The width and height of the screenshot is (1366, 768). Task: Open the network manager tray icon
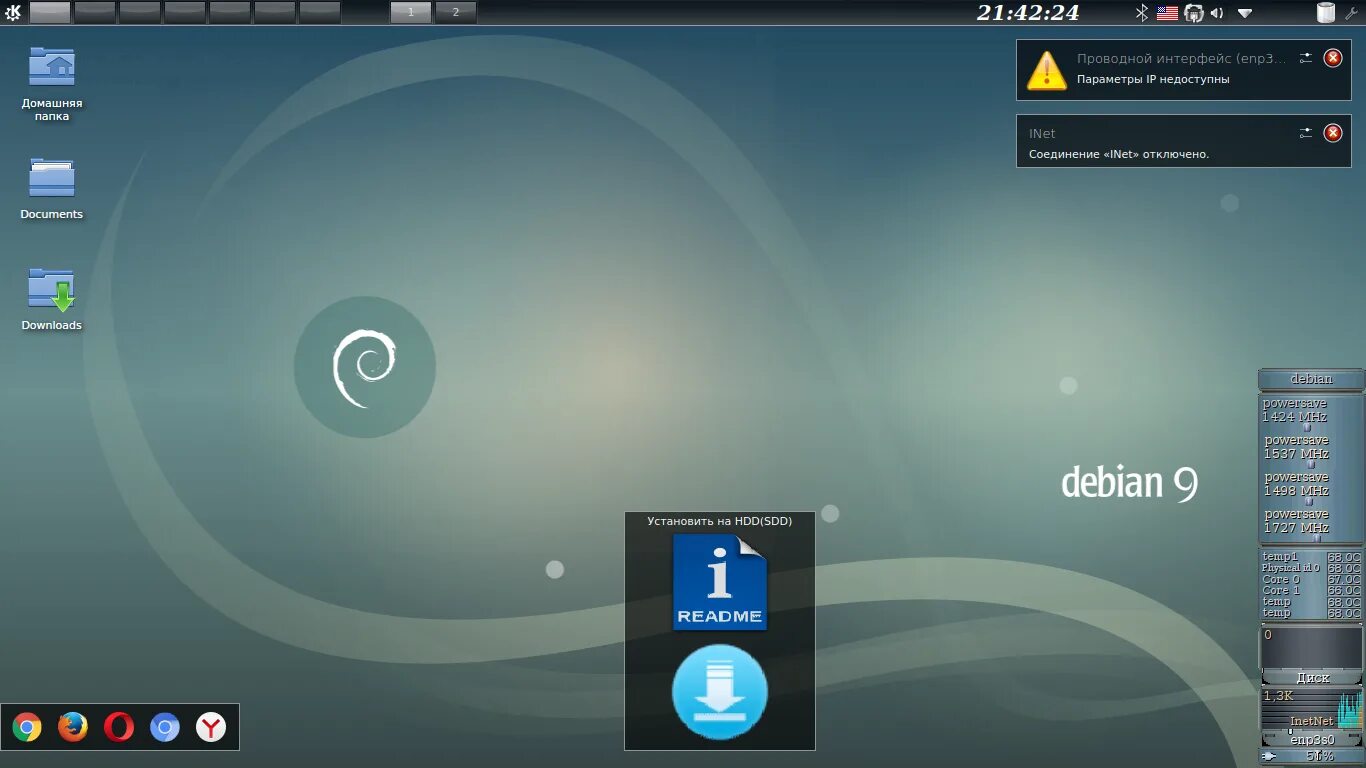(x=1193, y=13)
